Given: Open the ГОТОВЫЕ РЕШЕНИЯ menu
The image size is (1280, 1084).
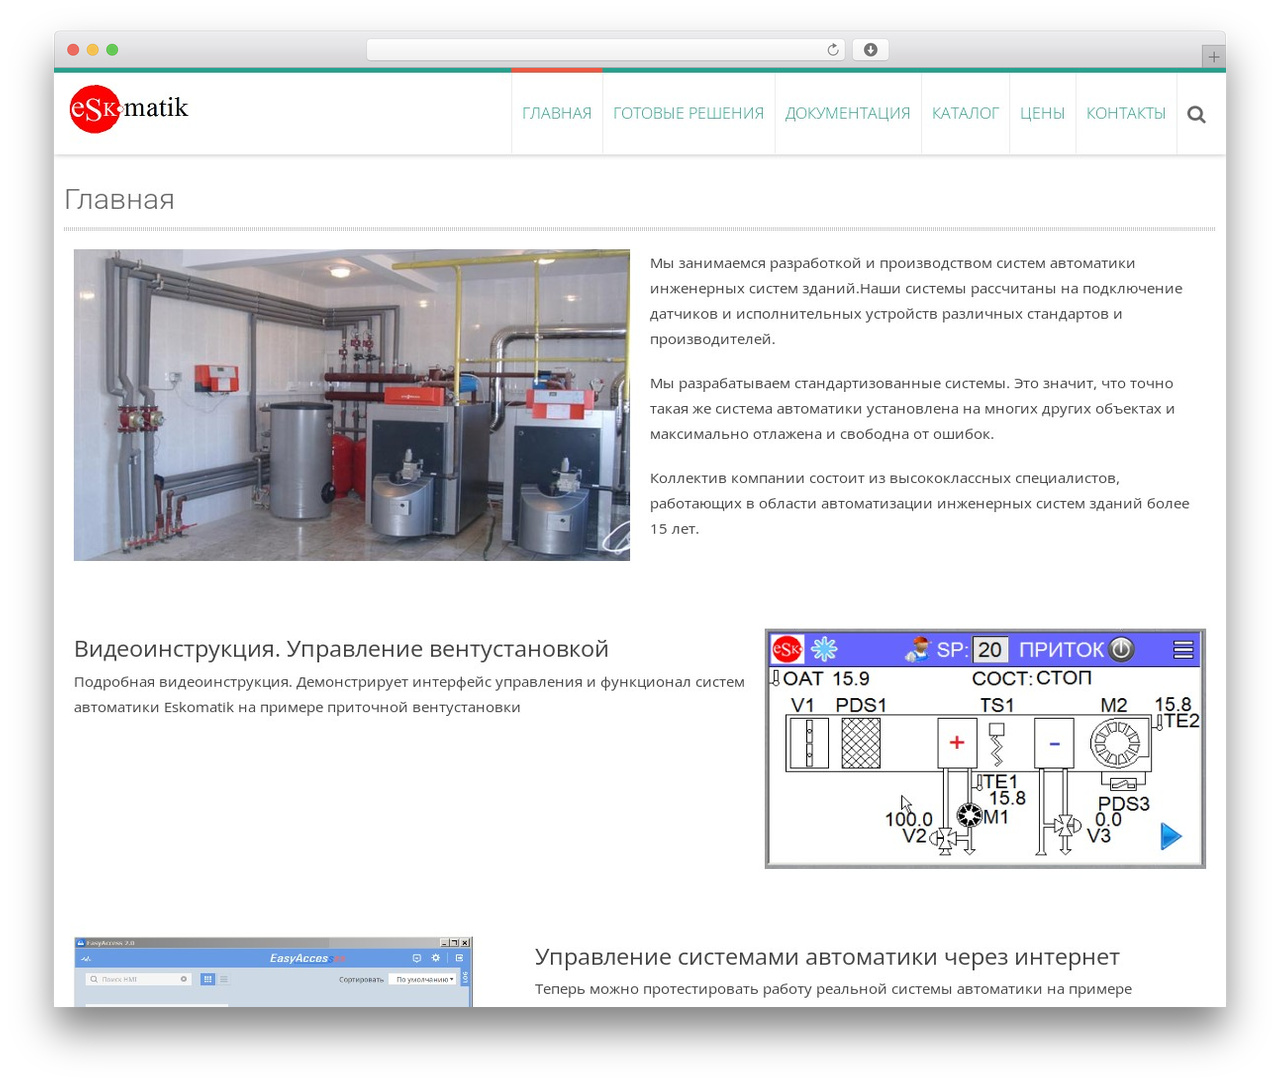Looking at the screenshot, I should click(x=688, y=114).
